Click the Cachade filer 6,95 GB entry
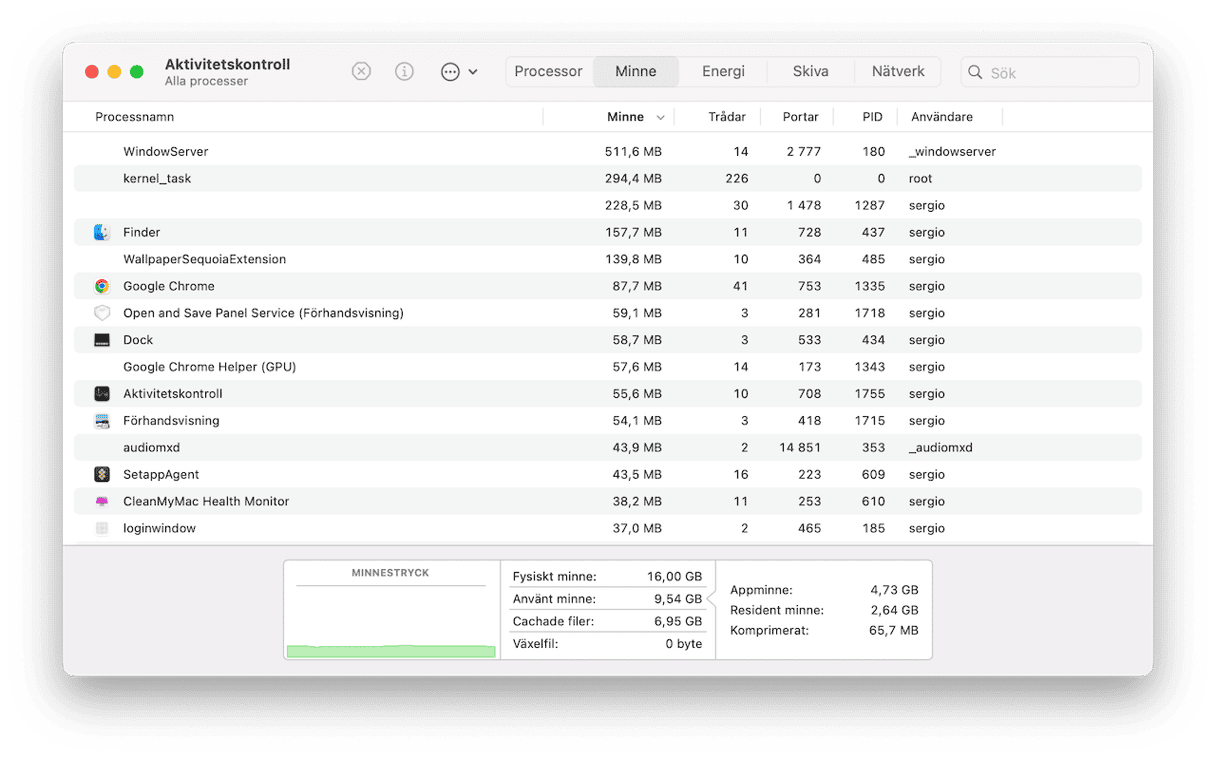This screenshot has width=1216, height=759. point(607,621)
